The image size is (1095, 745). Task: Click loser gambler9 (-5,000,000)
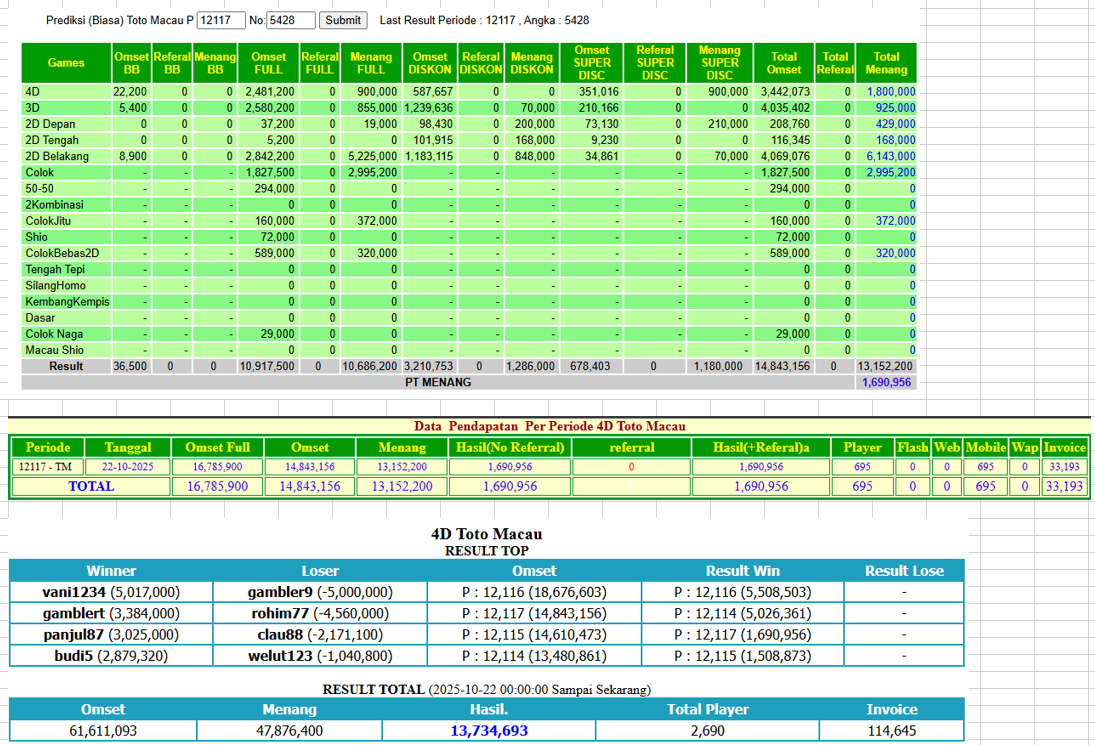(x=320, y=592)
